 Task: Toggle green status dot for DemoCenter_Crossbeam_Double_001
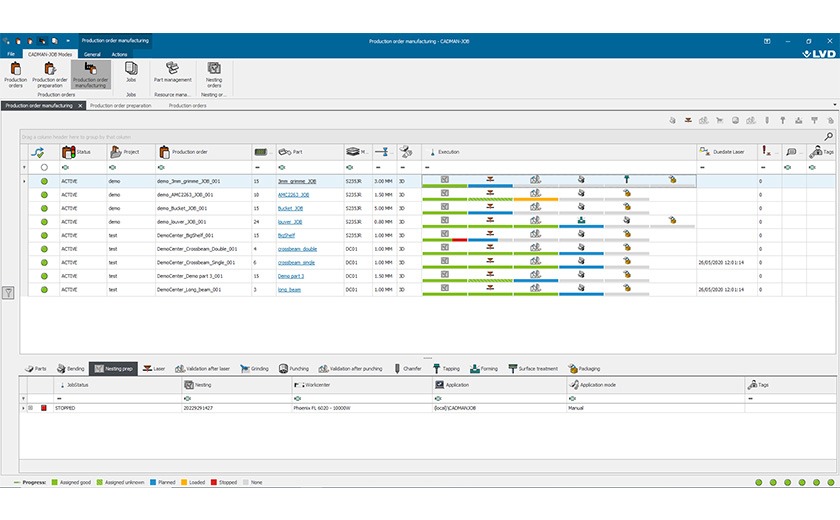click(x=44, y=249)
